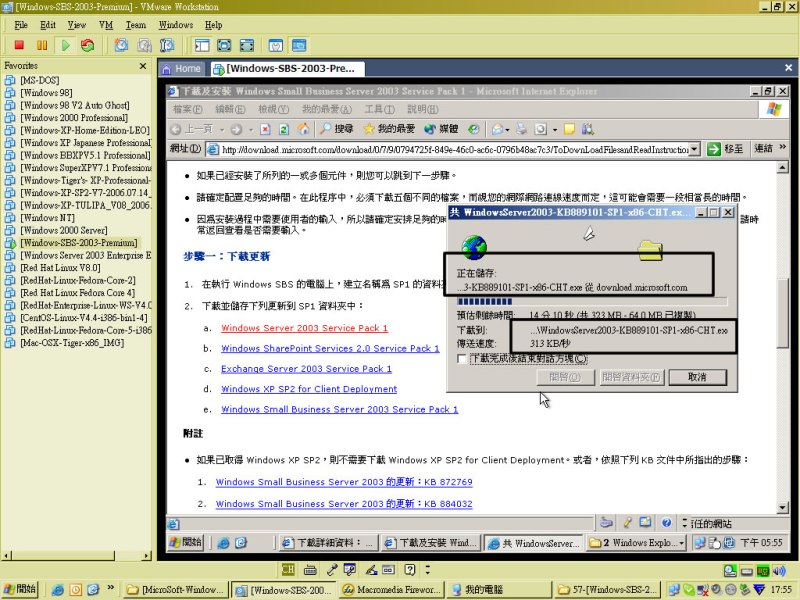Select [Red Hat Linux V8.0] in Favorites list
800x600 pixels.
[x=60, y=268]
